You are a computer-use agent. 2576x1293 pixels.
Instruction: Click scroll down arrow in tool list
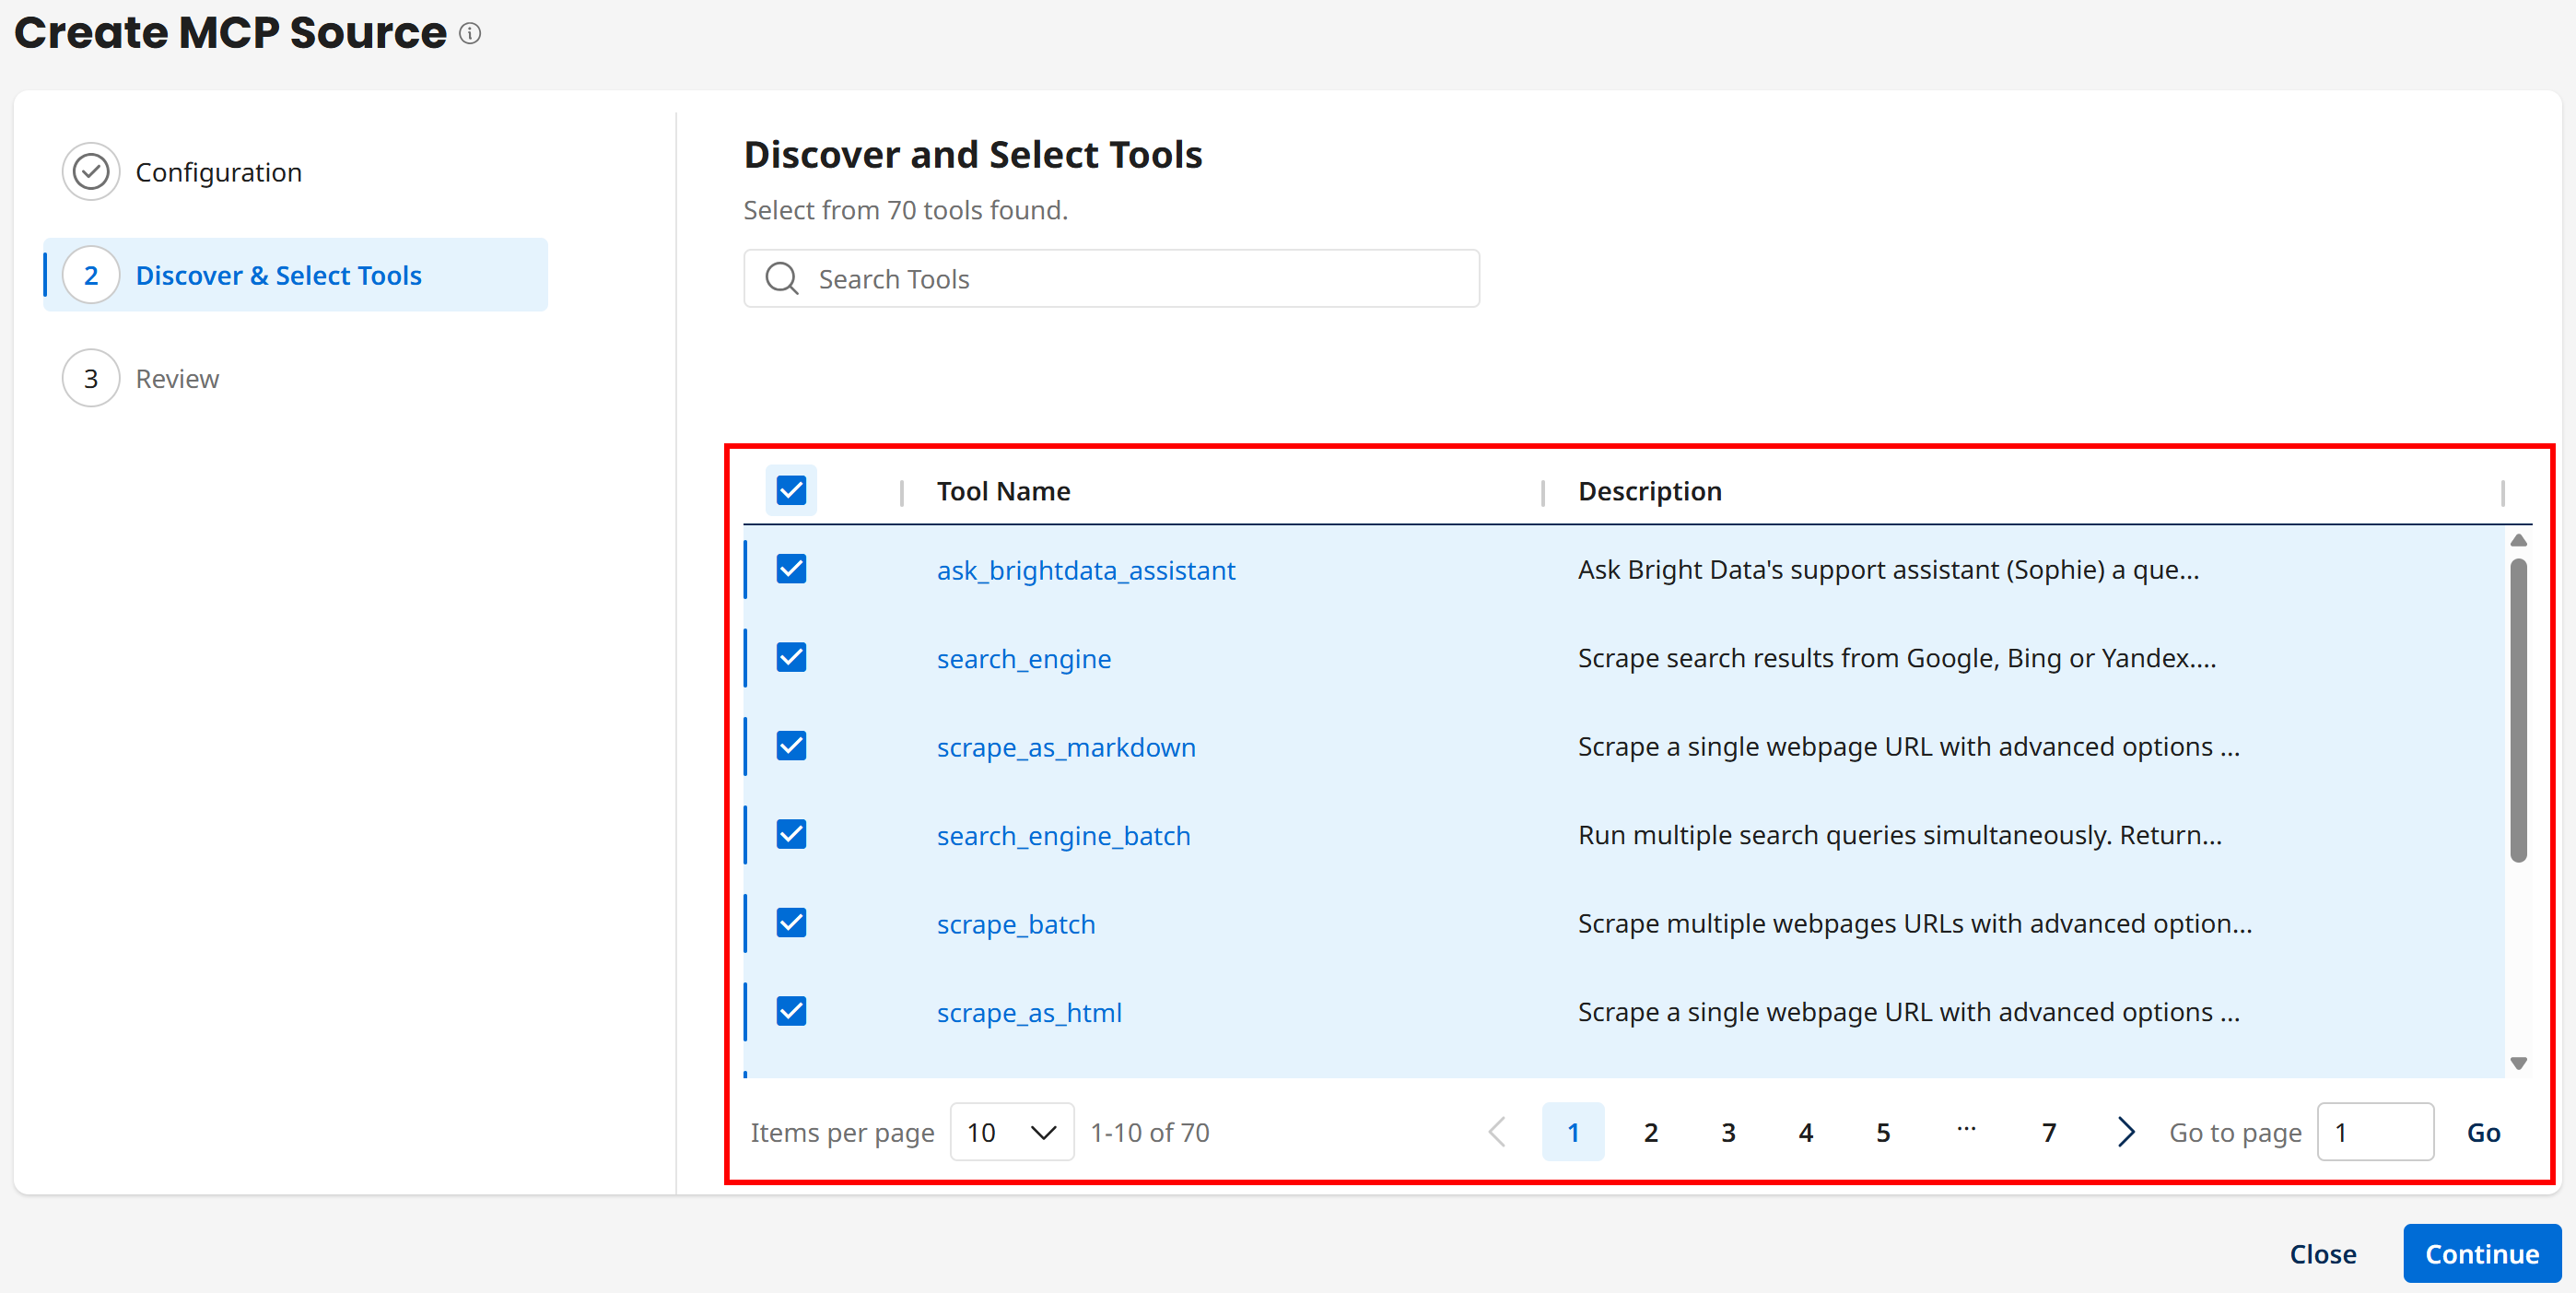2518,1063
